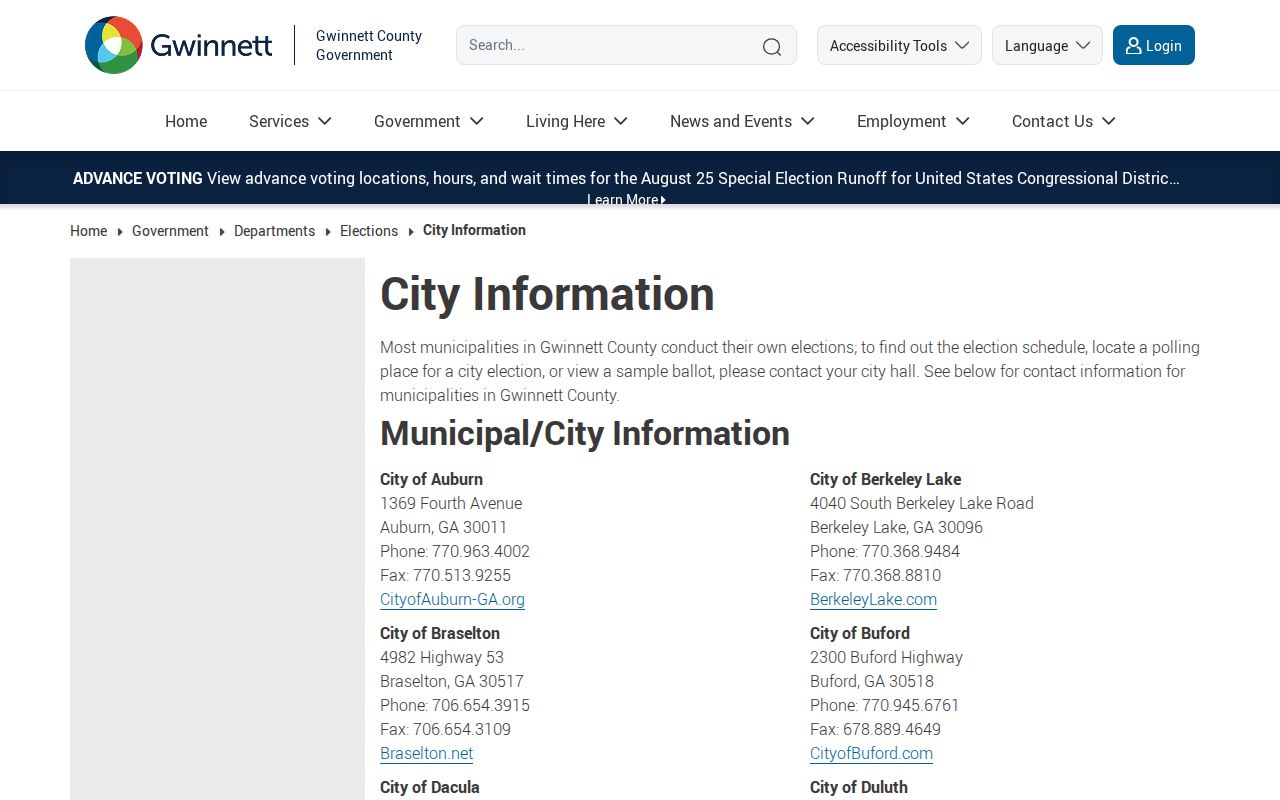1280x800 pixels.
Task: Click the Gwinnett logo in the header
Action: click(179, 45)
